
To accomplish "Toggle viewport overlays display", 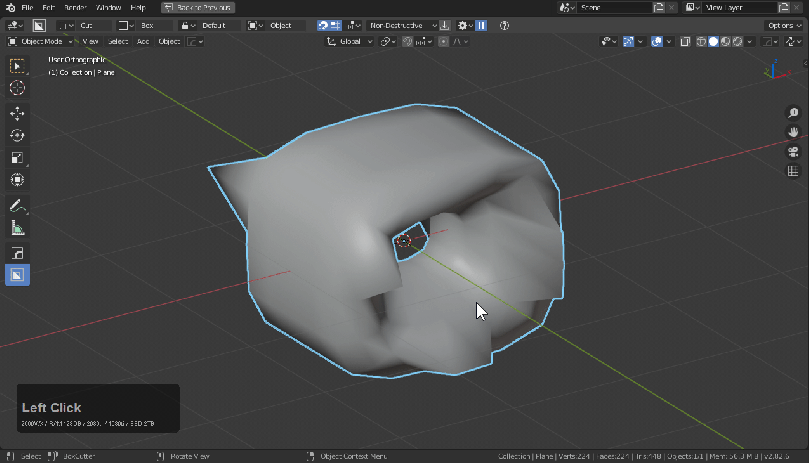I will click(x=658, y=42).
